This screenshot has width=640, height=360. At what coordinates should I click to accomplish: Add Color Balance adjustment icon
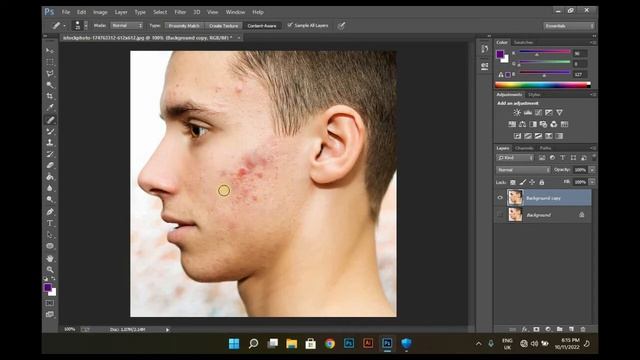[x=522, y=124]
